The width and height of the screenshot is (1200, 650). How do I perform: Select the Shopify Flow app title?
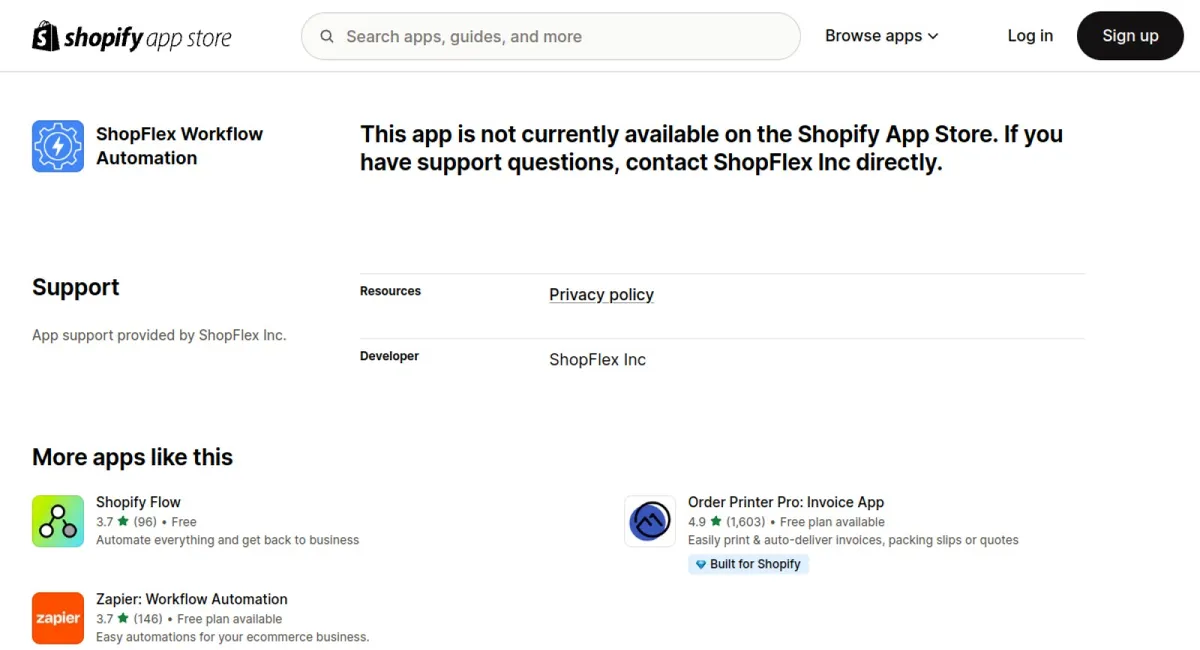click(x=138, y=501)
